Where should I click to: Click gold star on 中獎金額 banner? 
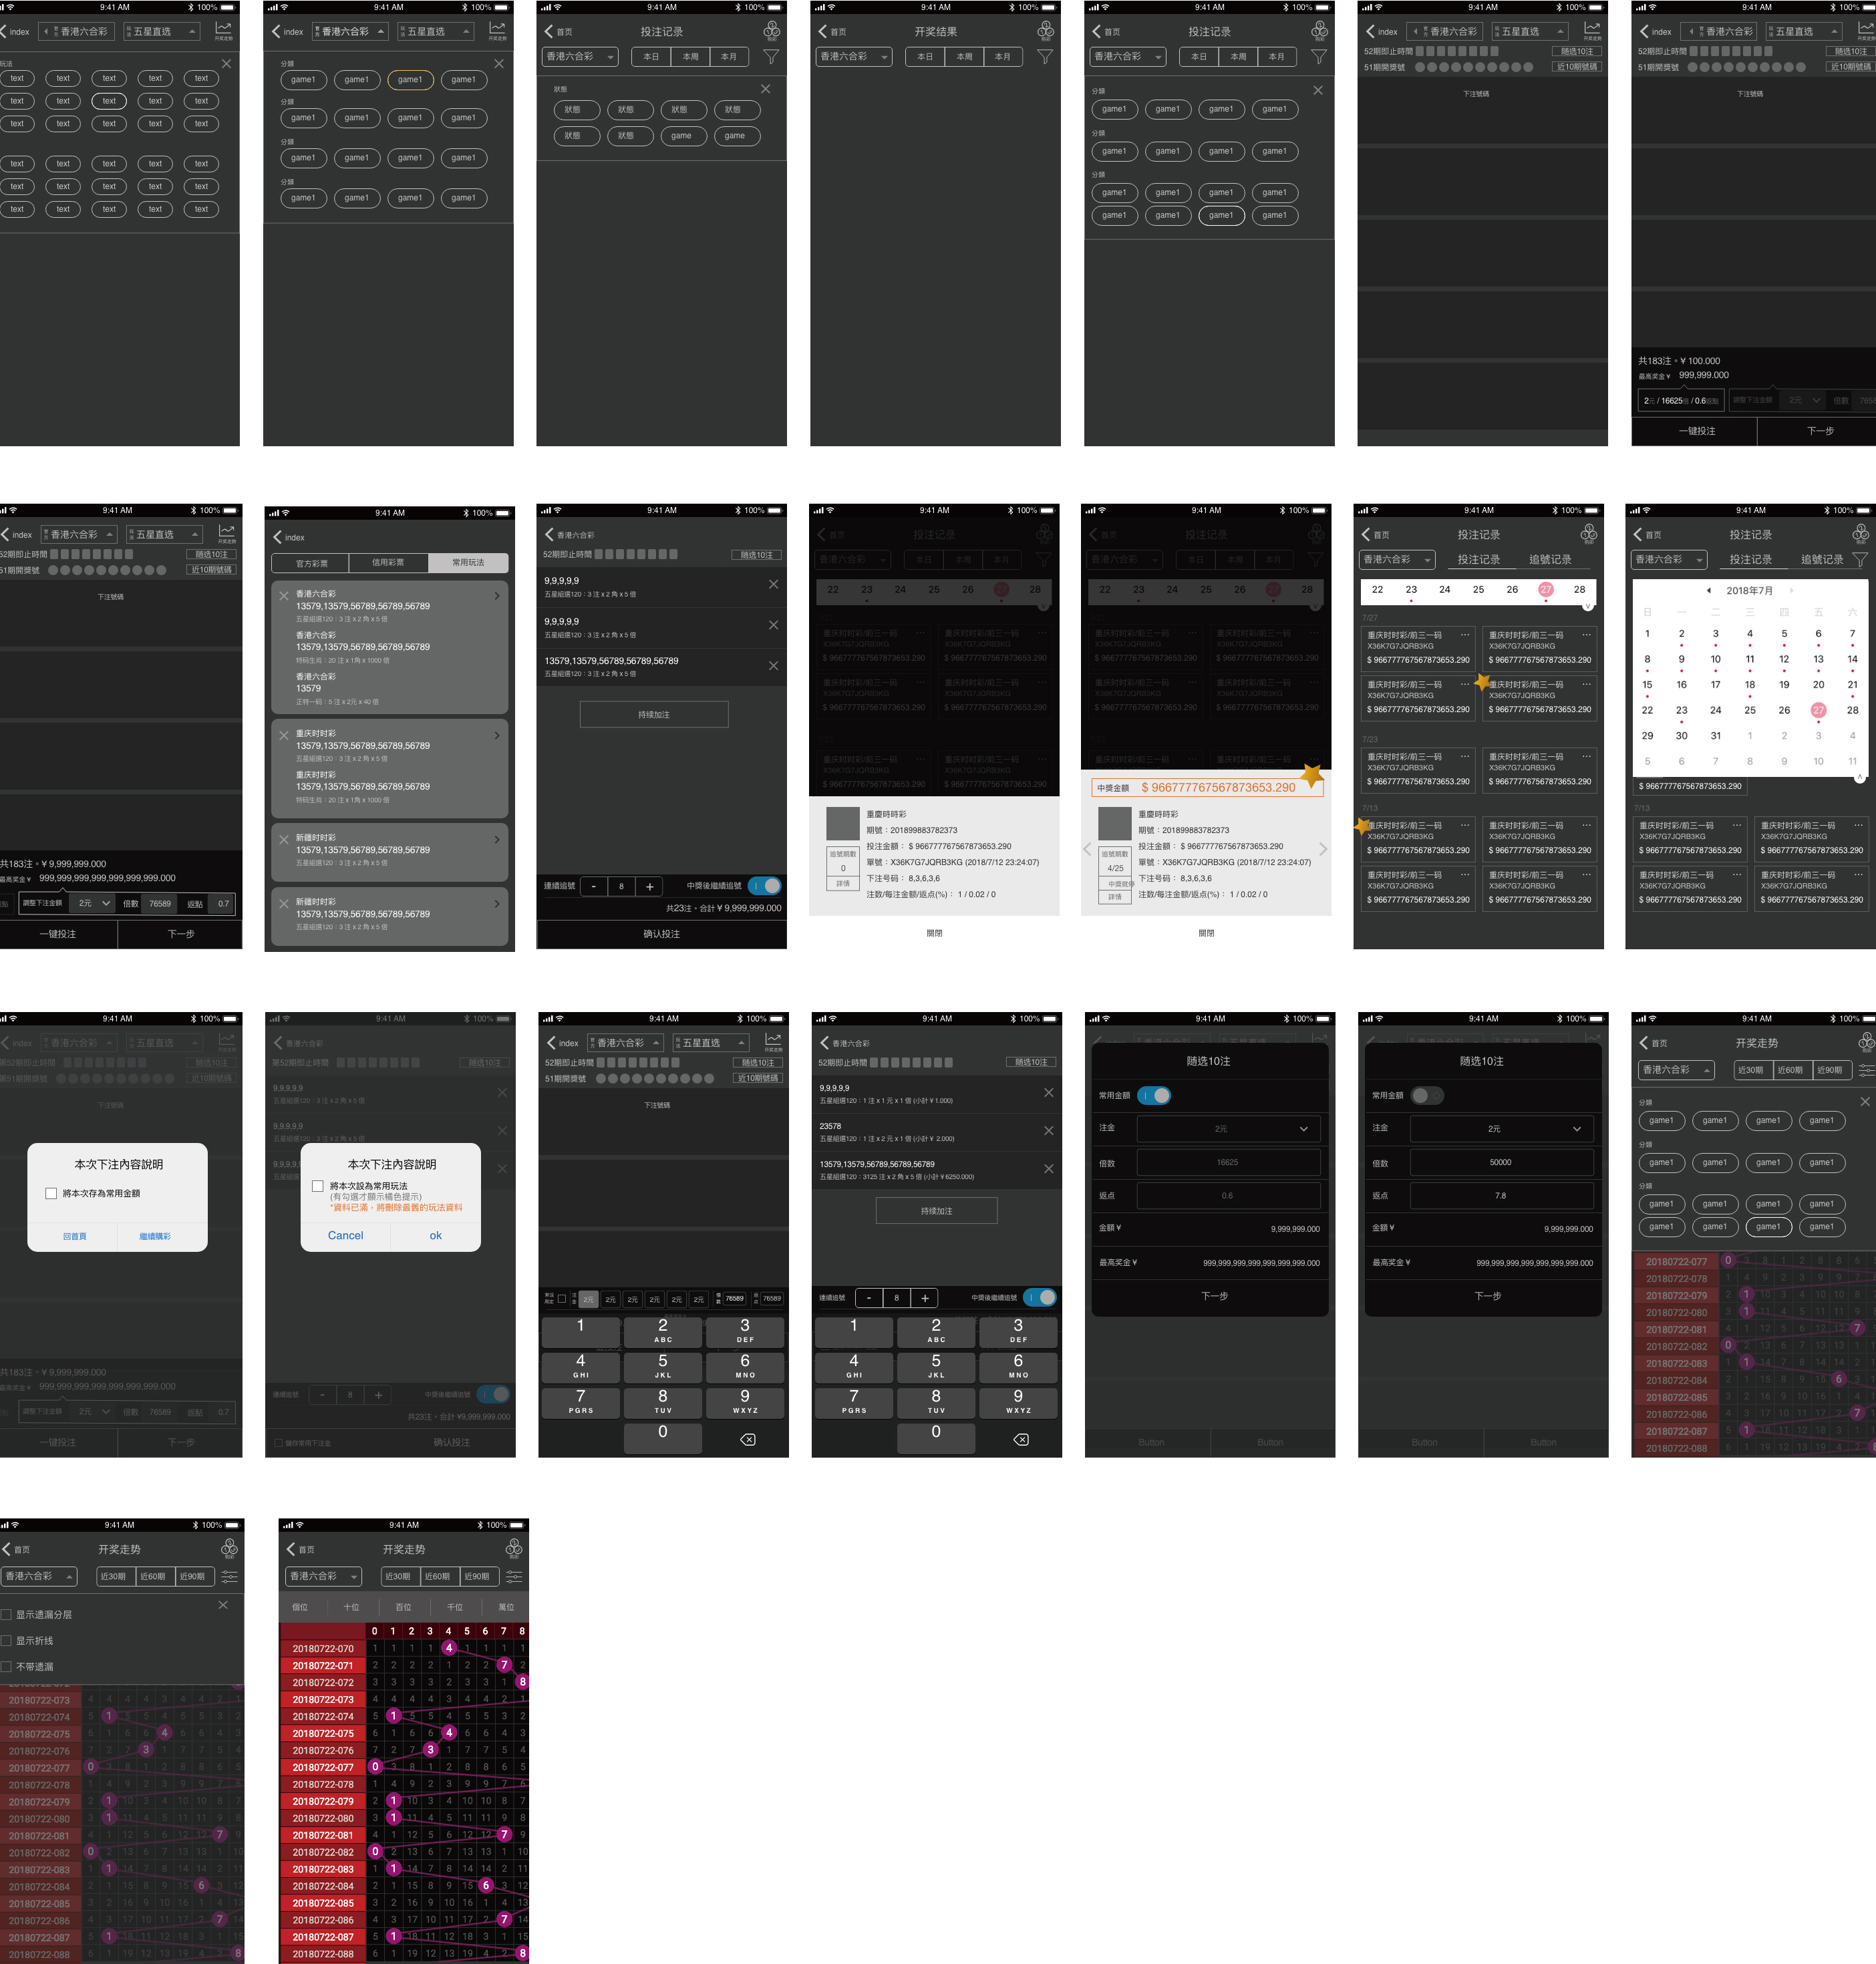[1312, 774]
